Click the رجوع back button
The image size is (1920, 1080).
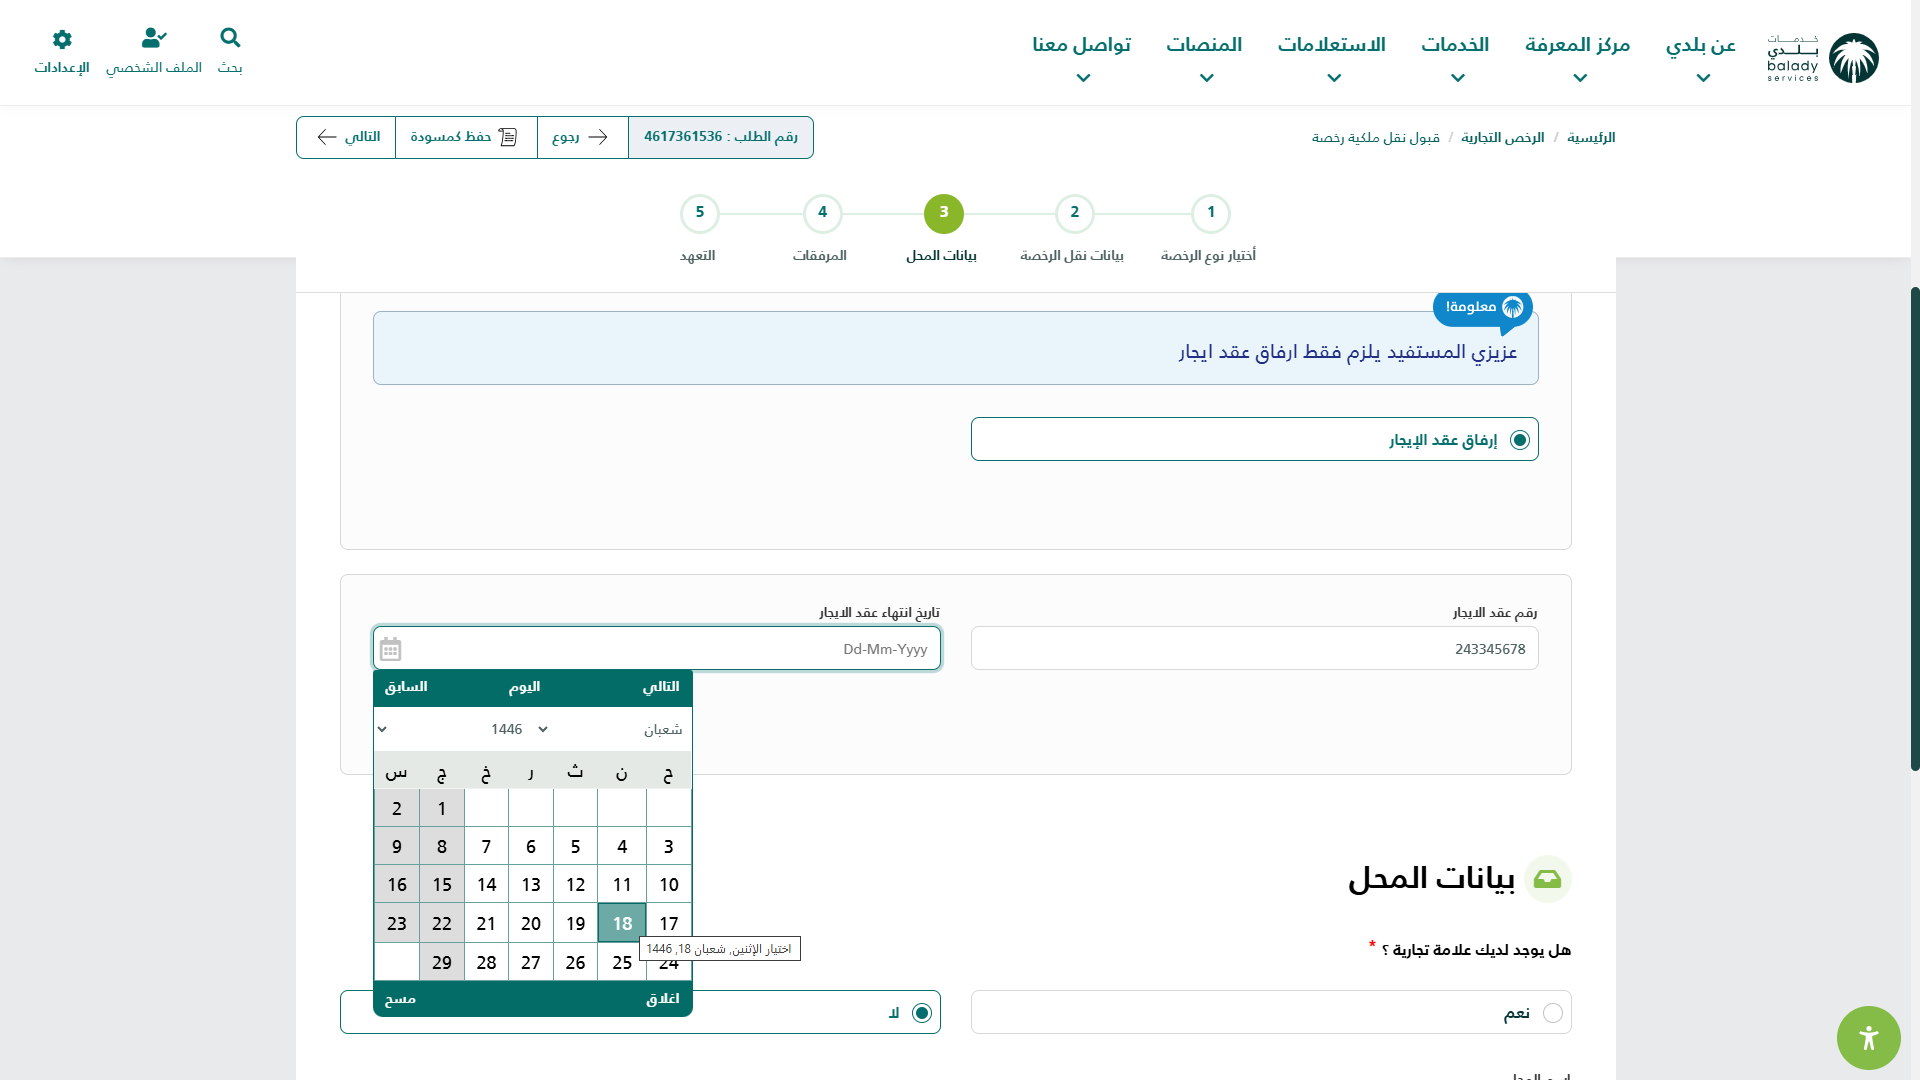pos(581,137)
